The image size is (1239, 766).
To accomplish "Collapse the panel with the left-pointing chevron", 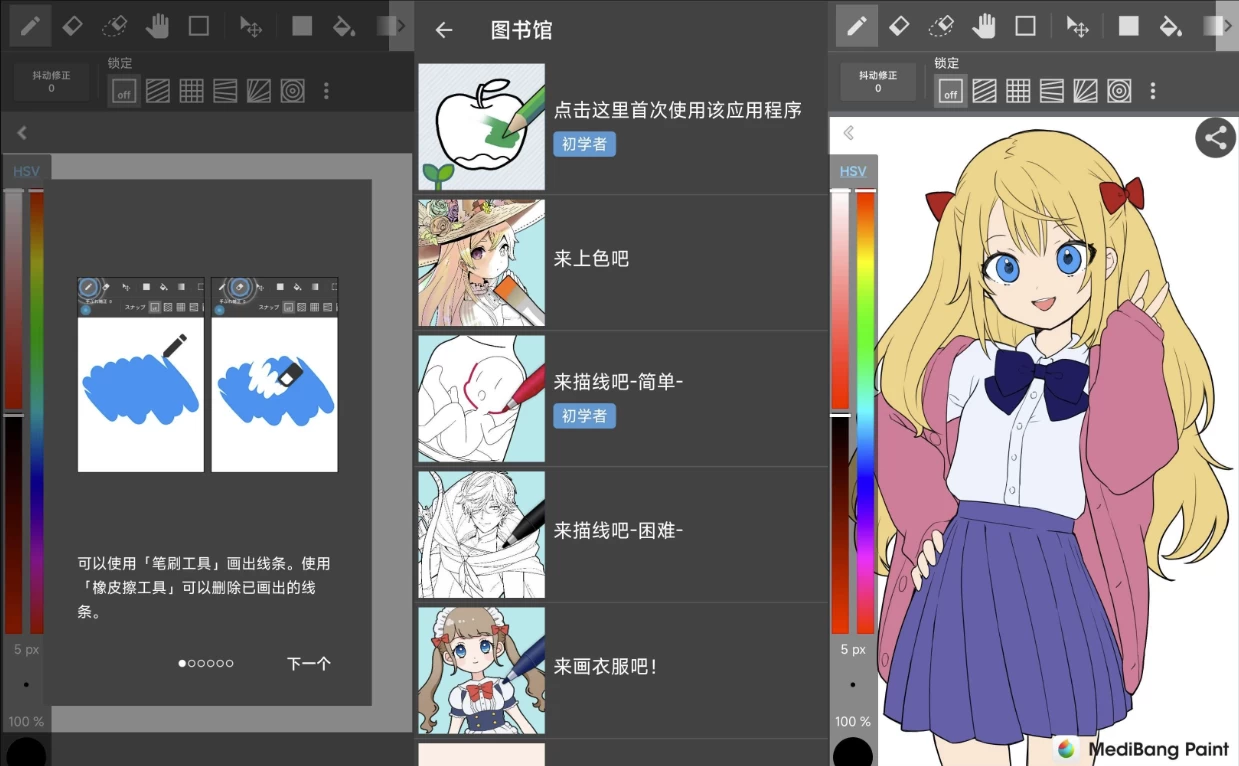I will [21, 132].
